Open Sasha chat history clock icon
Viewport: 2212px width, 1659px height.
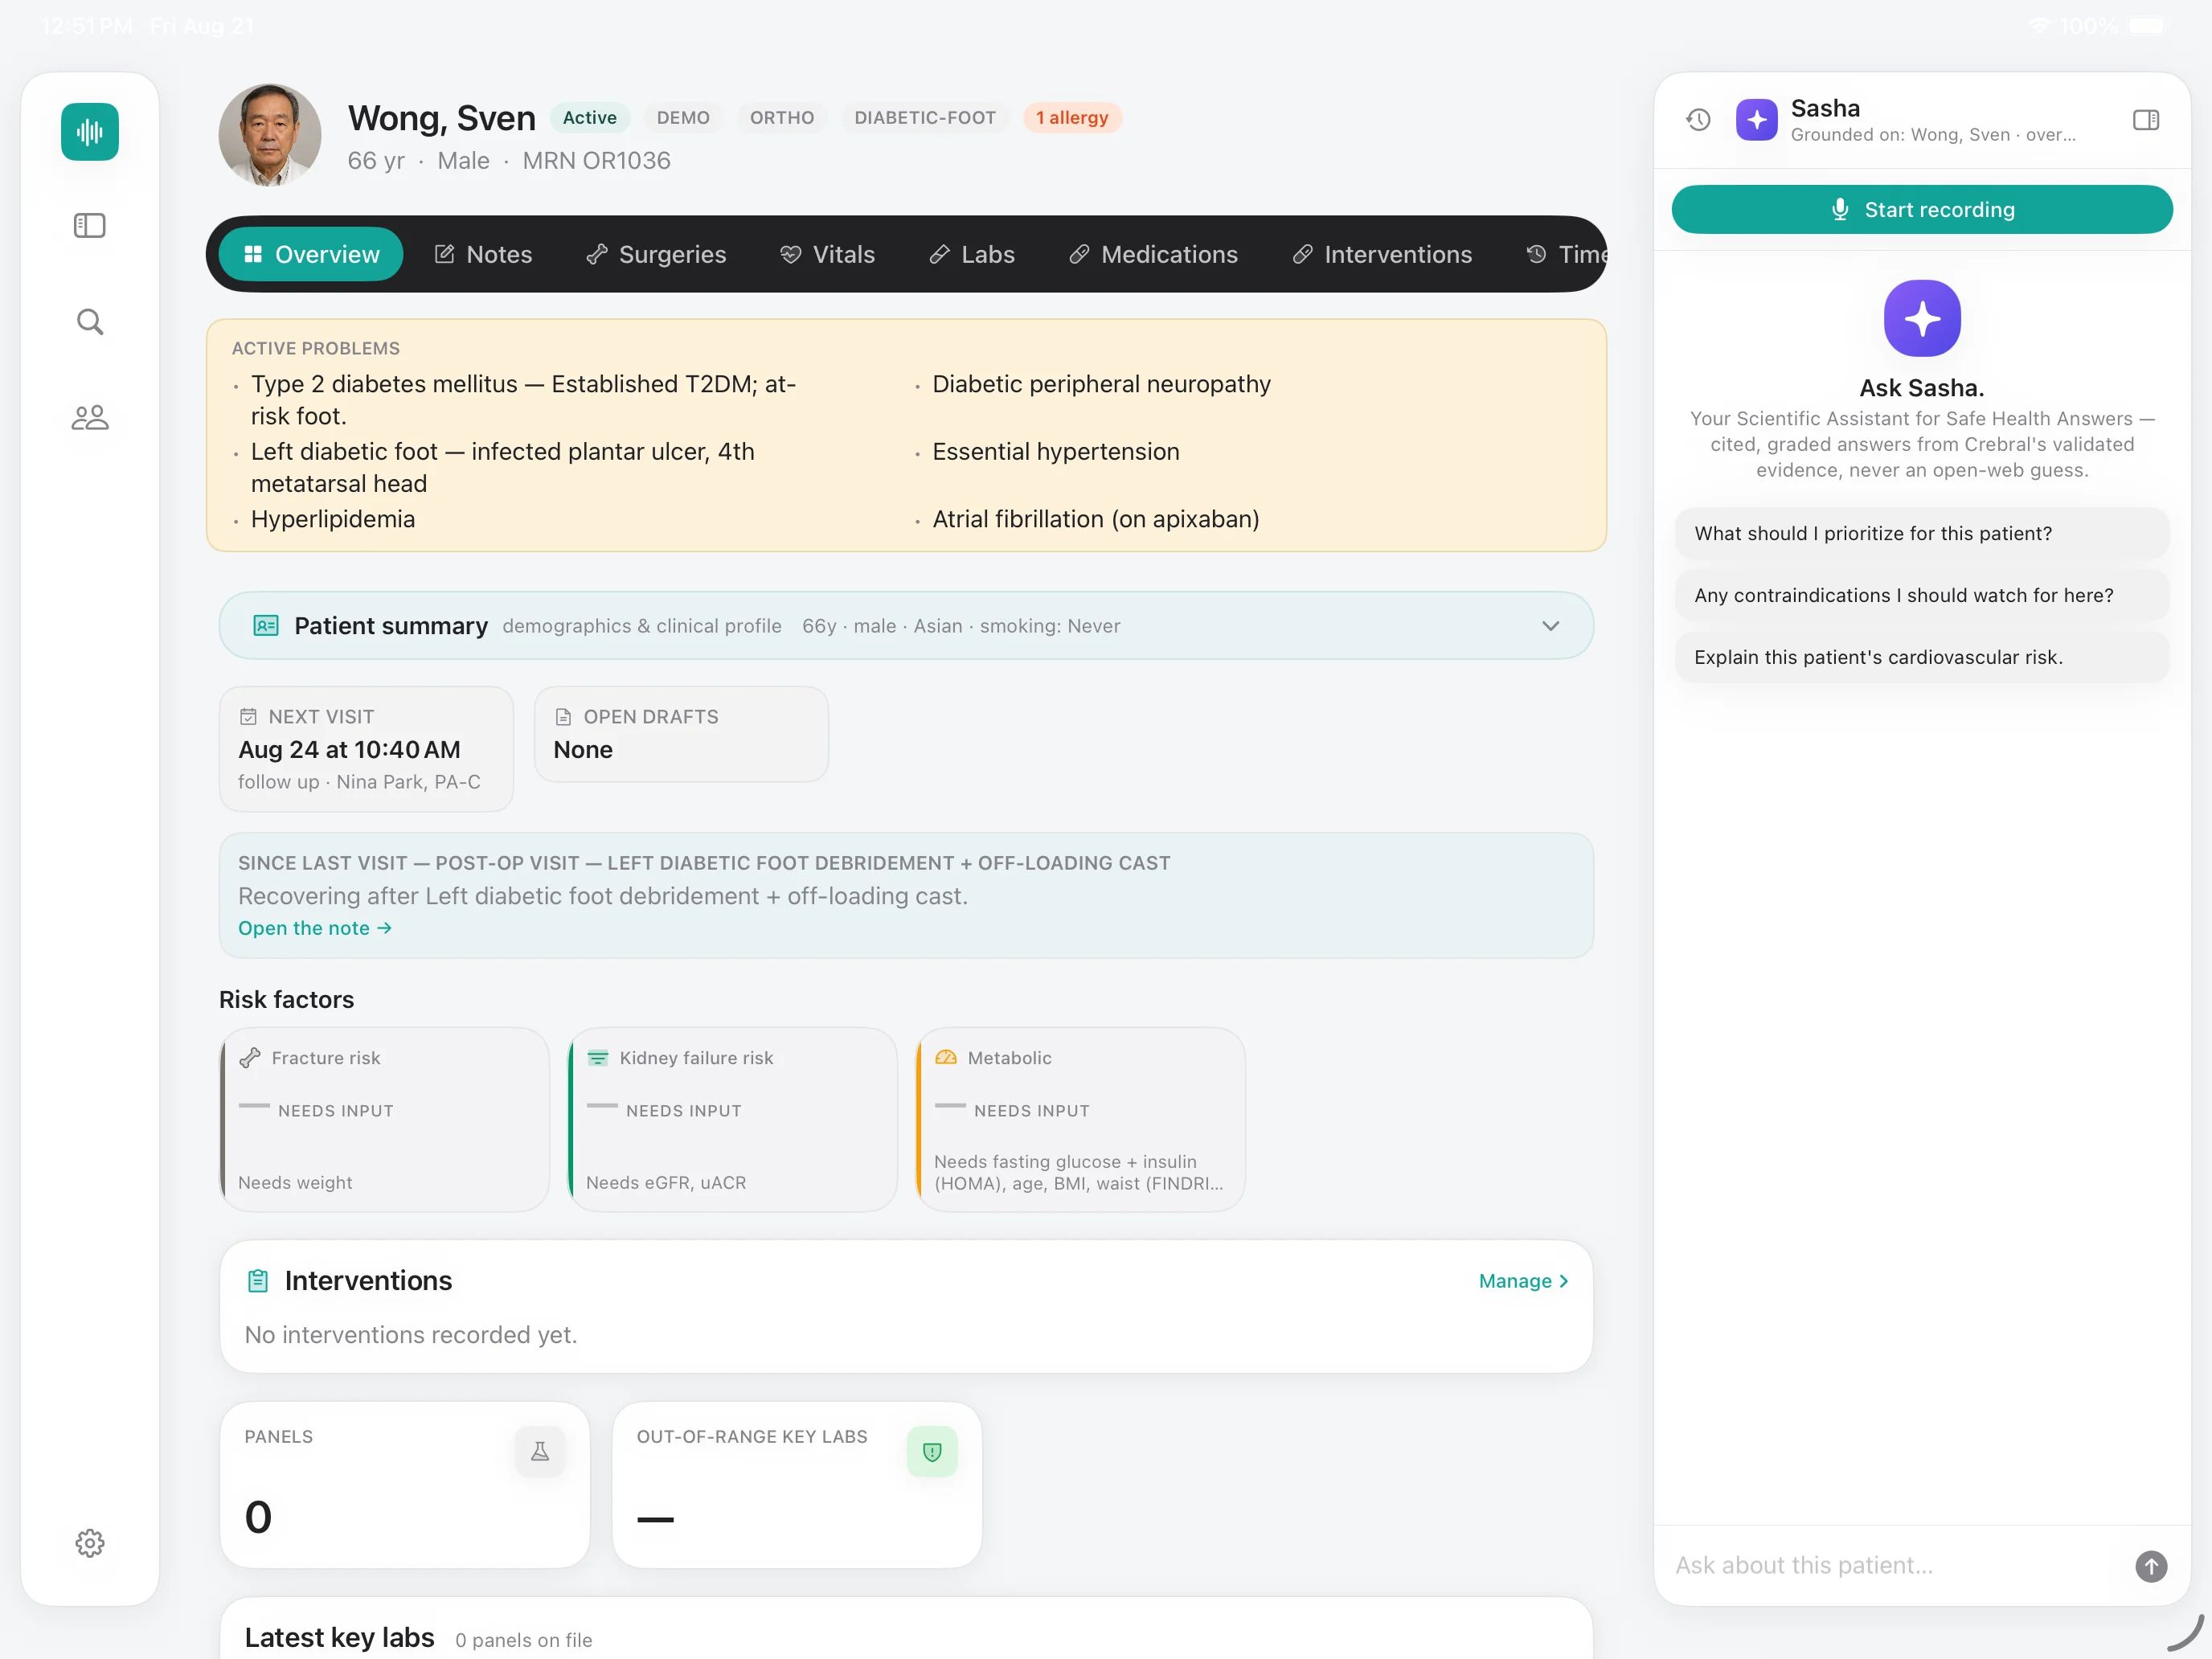point(1698,120)
